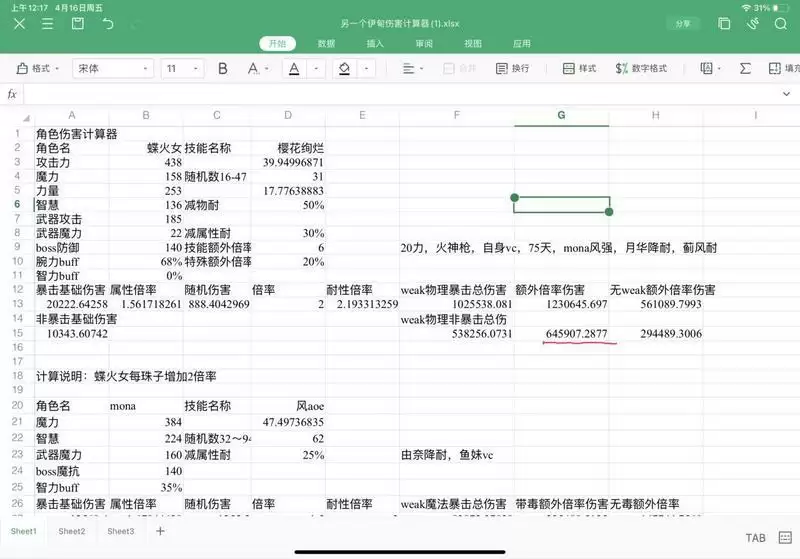The width and height of the screenshot is (800, 559).
Task: Click the undo arrow icon
Action: pyautogui.click(x=108, y=23)
